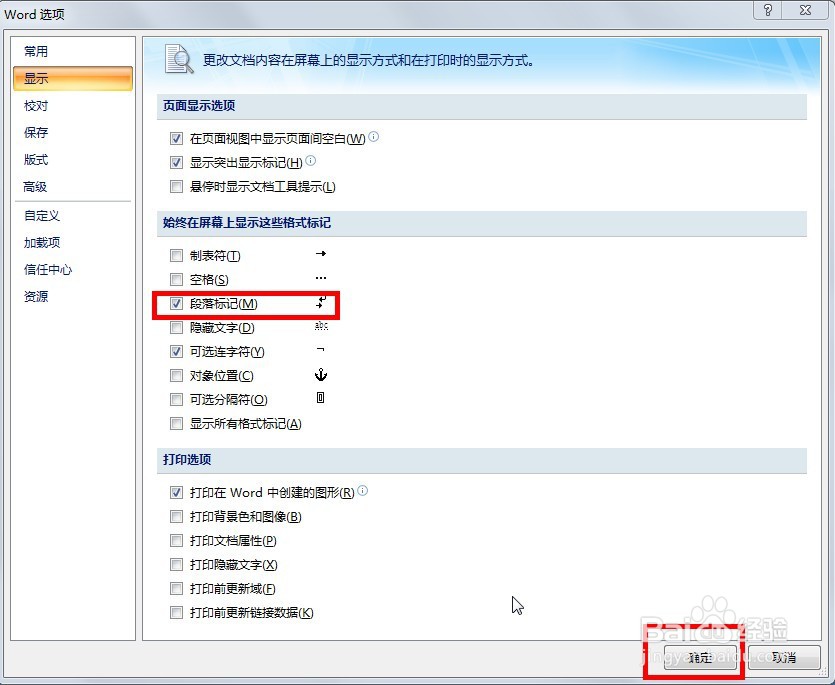This screenshot has width=835, height=685.
Task: Click the paragraph mark symbol next to 段落标记
Action: click(x=321, y=303)
